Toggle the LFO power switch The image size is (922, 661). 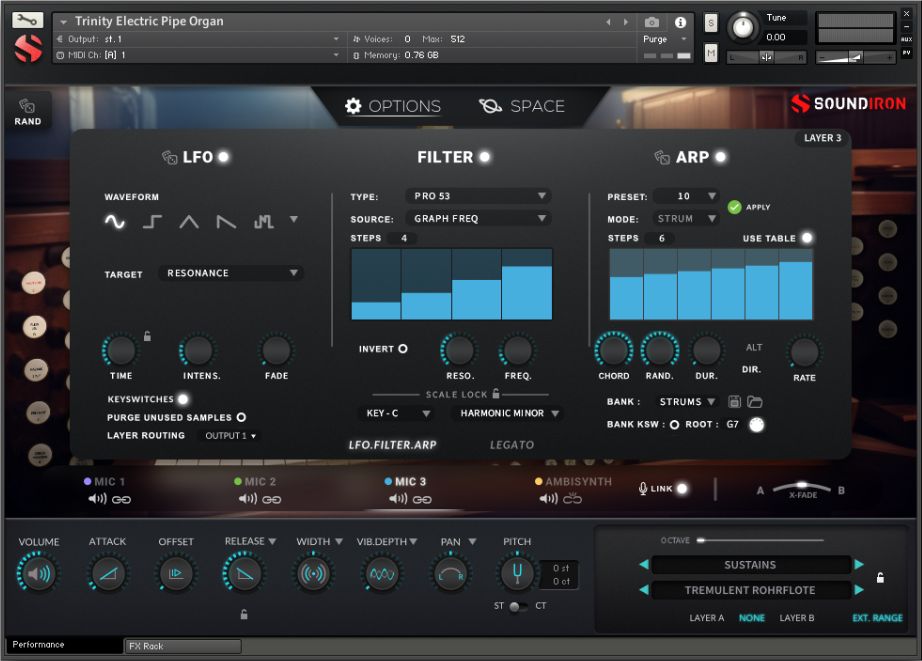point(224,157)
